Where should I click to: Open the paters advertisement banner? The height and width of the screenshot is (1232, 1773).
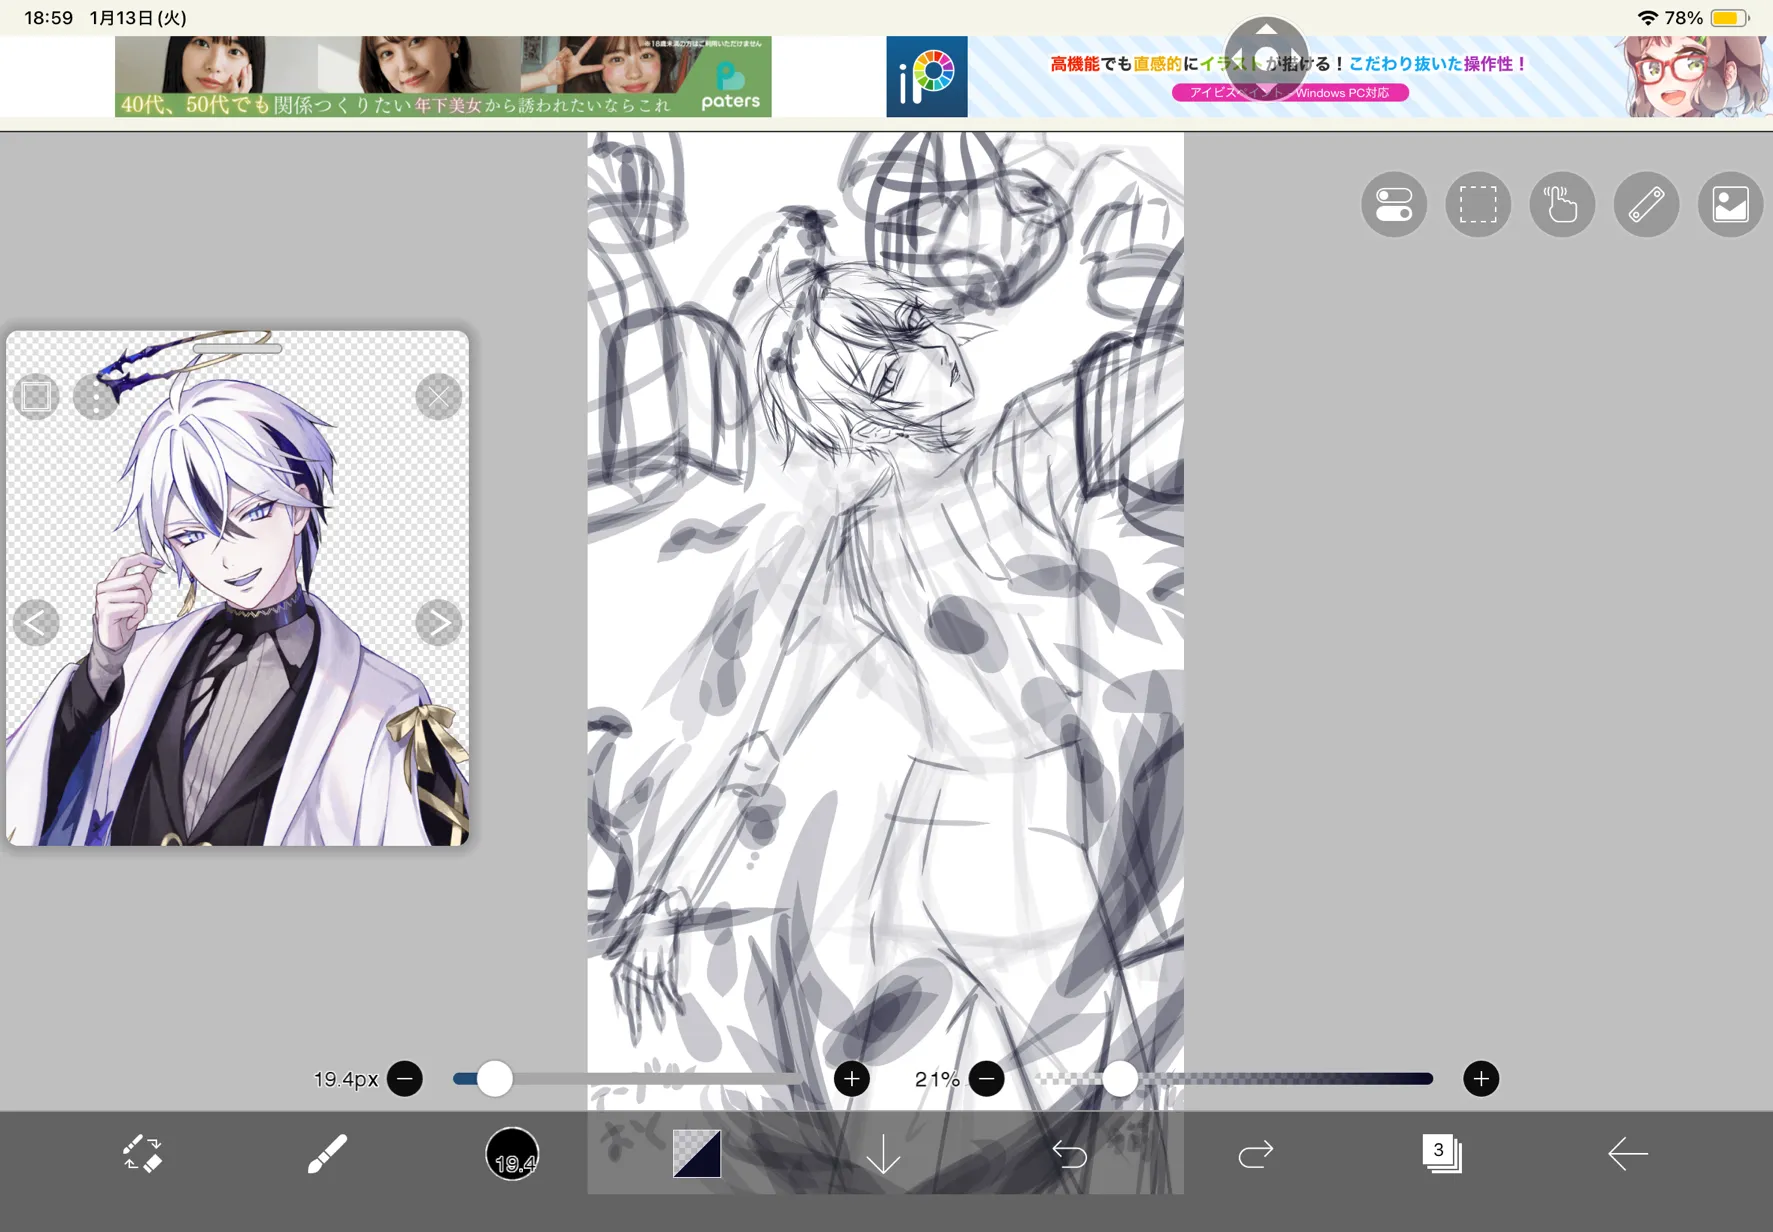pos(443,77)
